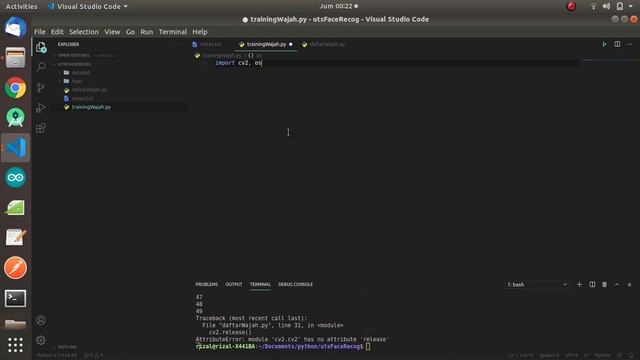Create a new terminal with plus icon
Screen dimensions: 640x360
pyautogui.click(x=579, y=284)
